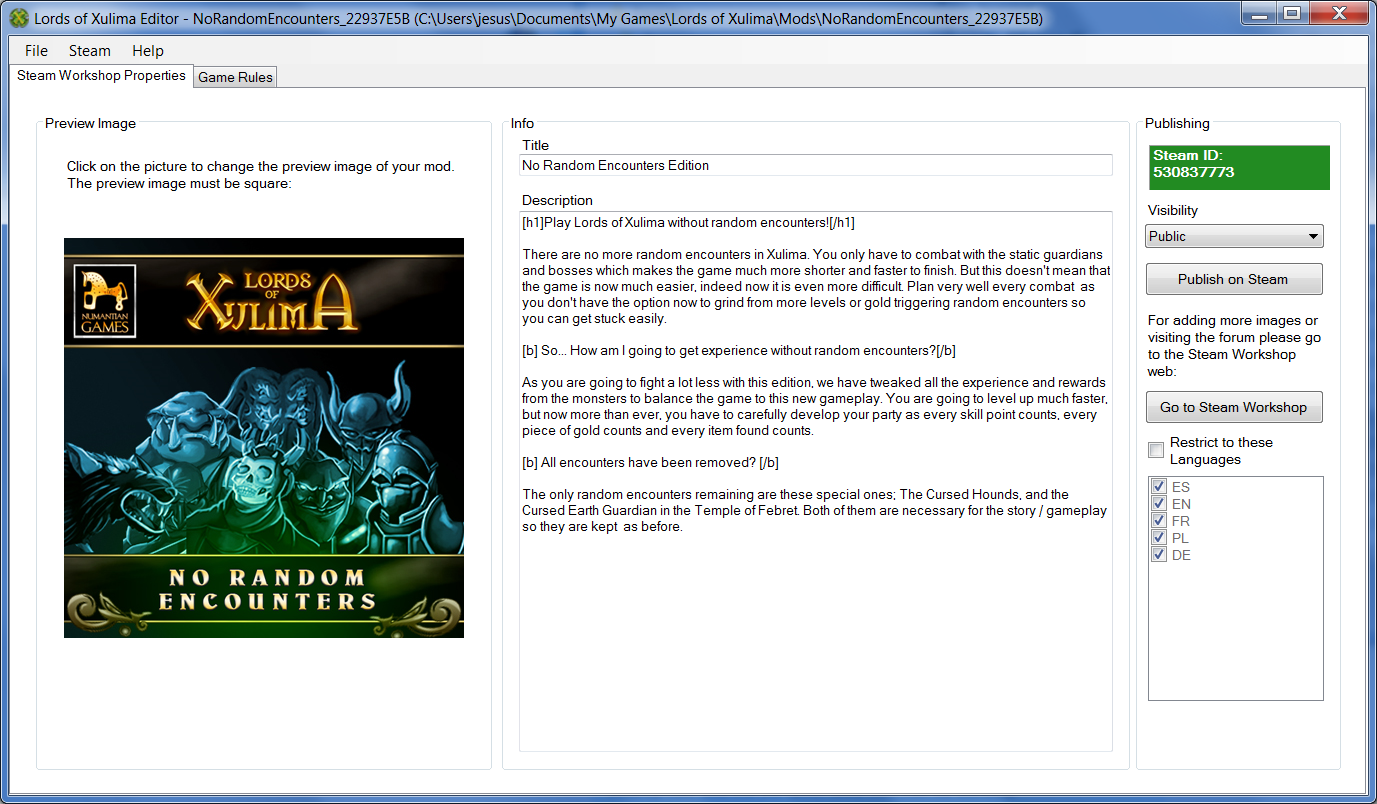The width and height of the screenshot is (1377, 804).
Task: Close the Lords of Xulima Editor window
Action: (1339, 12)
